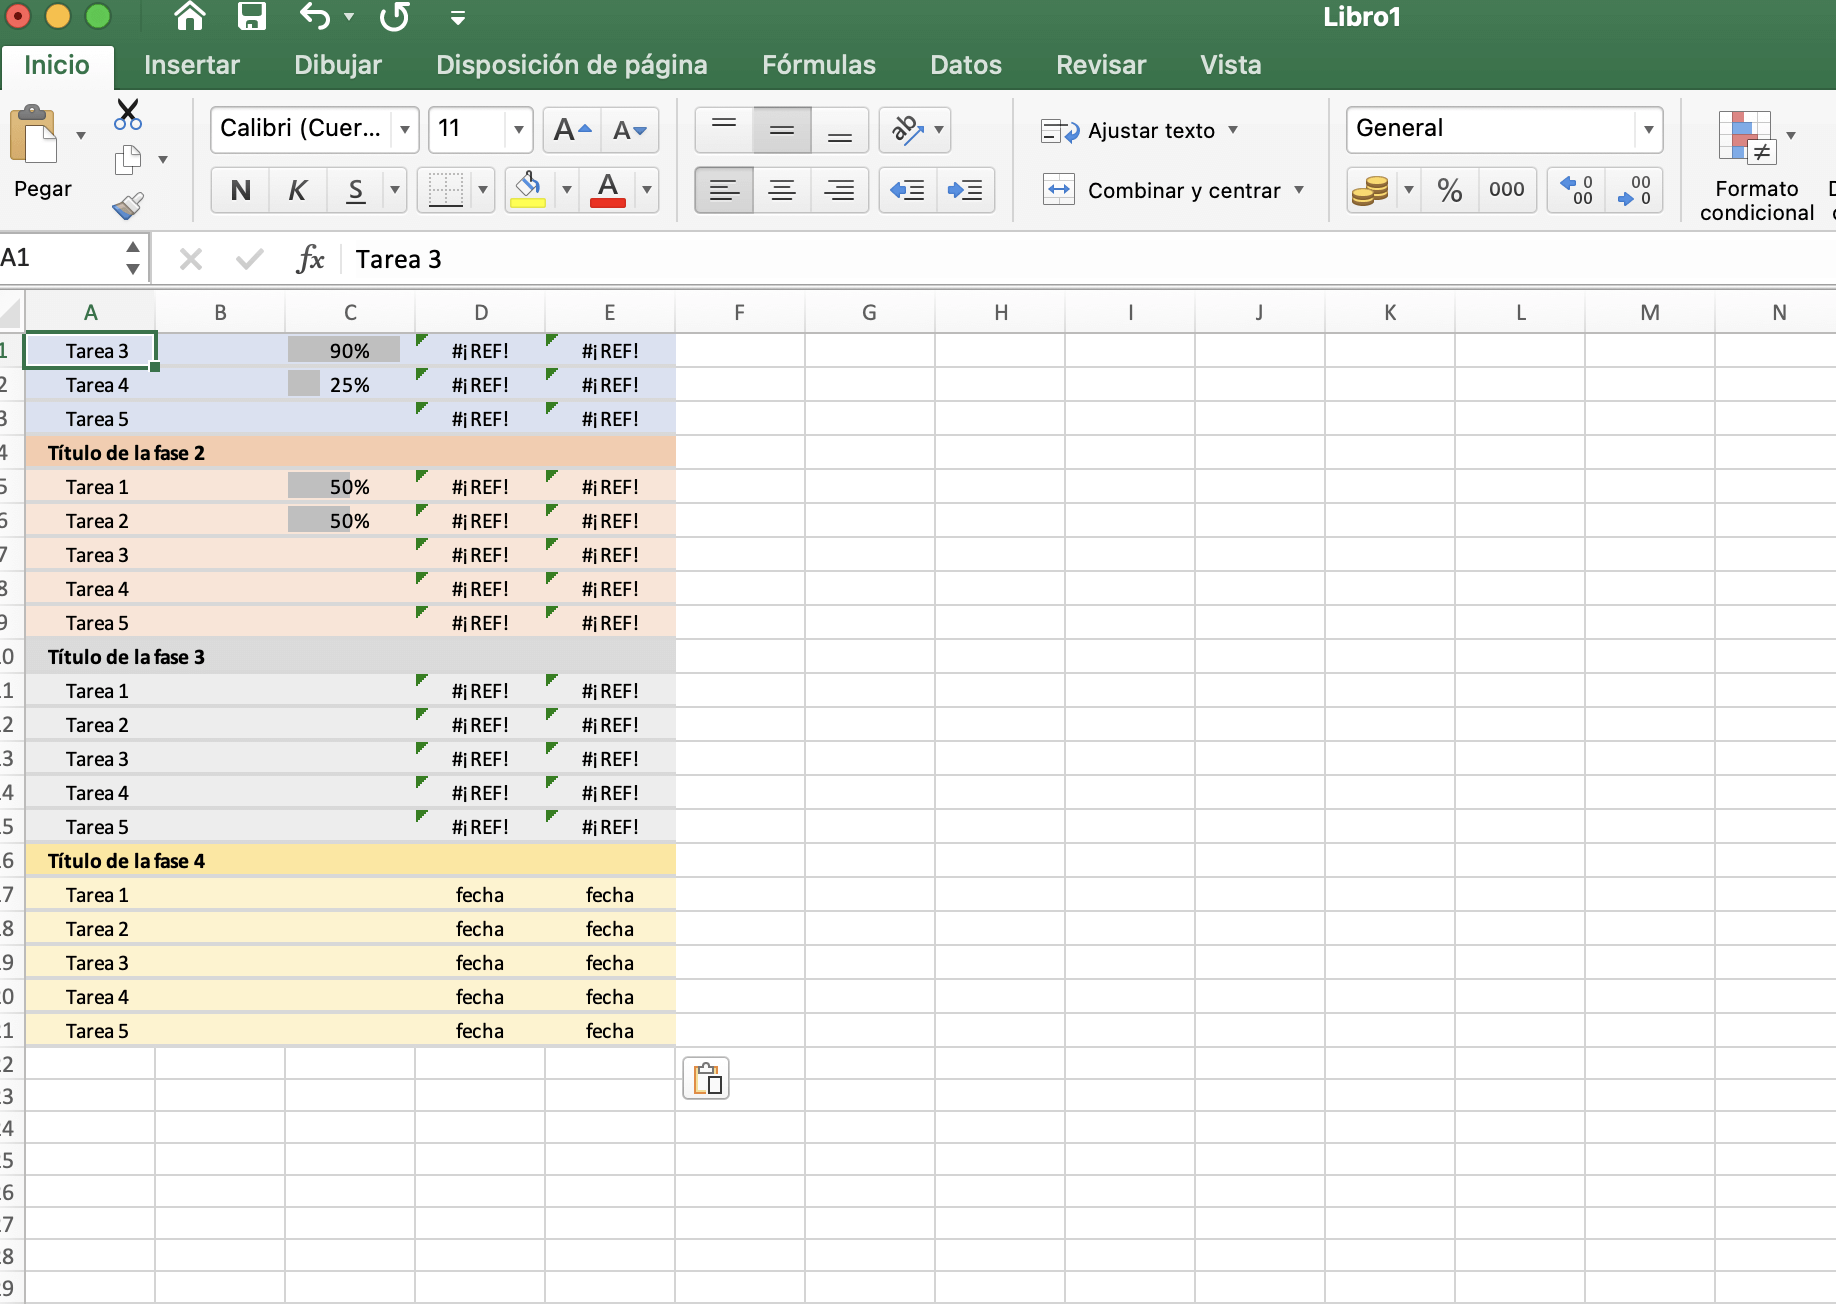Toggle center horizontal alignment
The width and height of the screenshot is (1836, 1304).
[782, 190]
